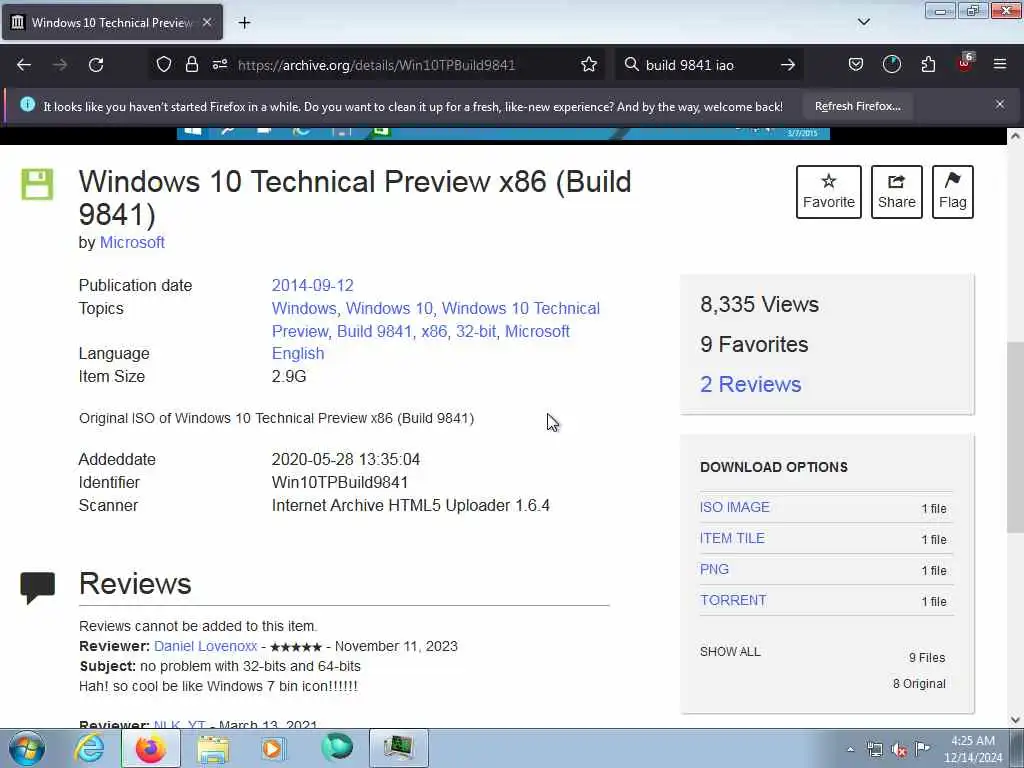Open the Windows Start orb

[x=27, y=748]
